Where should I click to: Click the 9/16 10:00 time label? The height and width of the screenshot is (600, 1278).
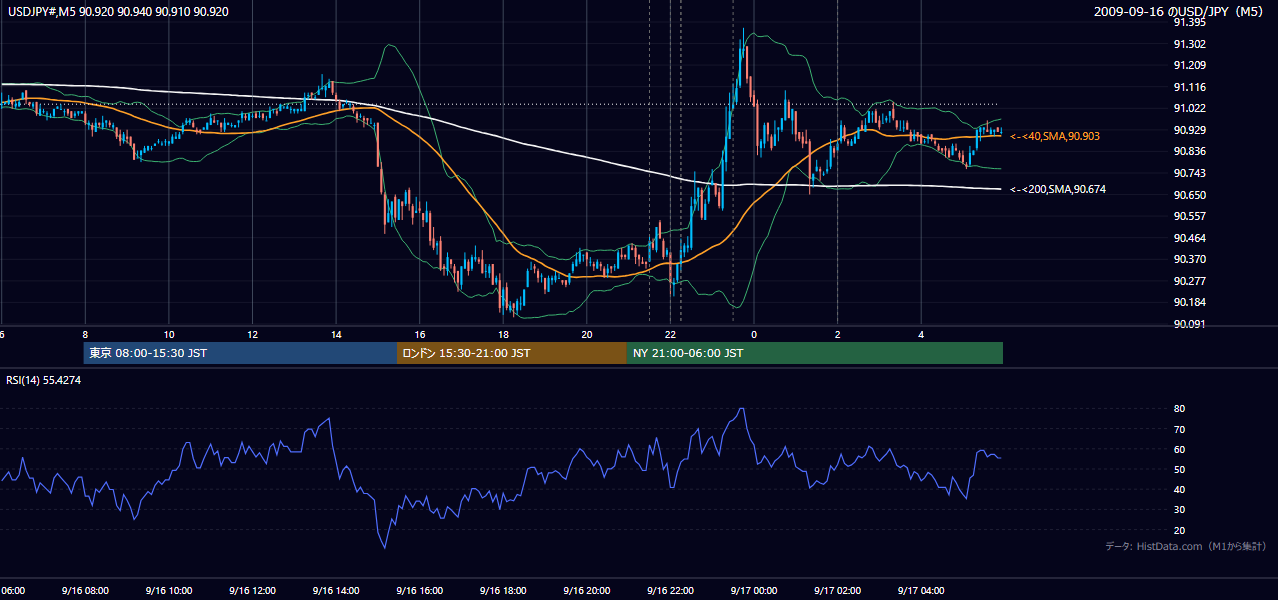[x=168, y=591]
